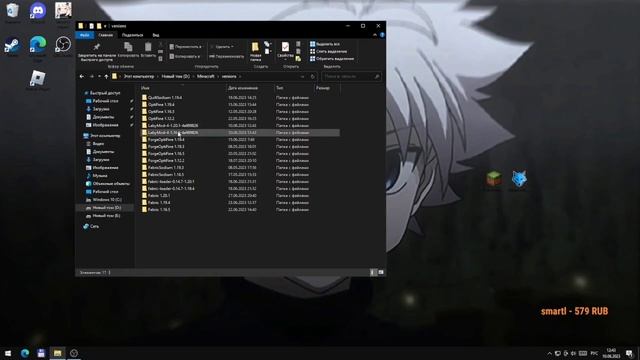
Task: Sort by the Имя (Name) column header
Action: point(145,88)
